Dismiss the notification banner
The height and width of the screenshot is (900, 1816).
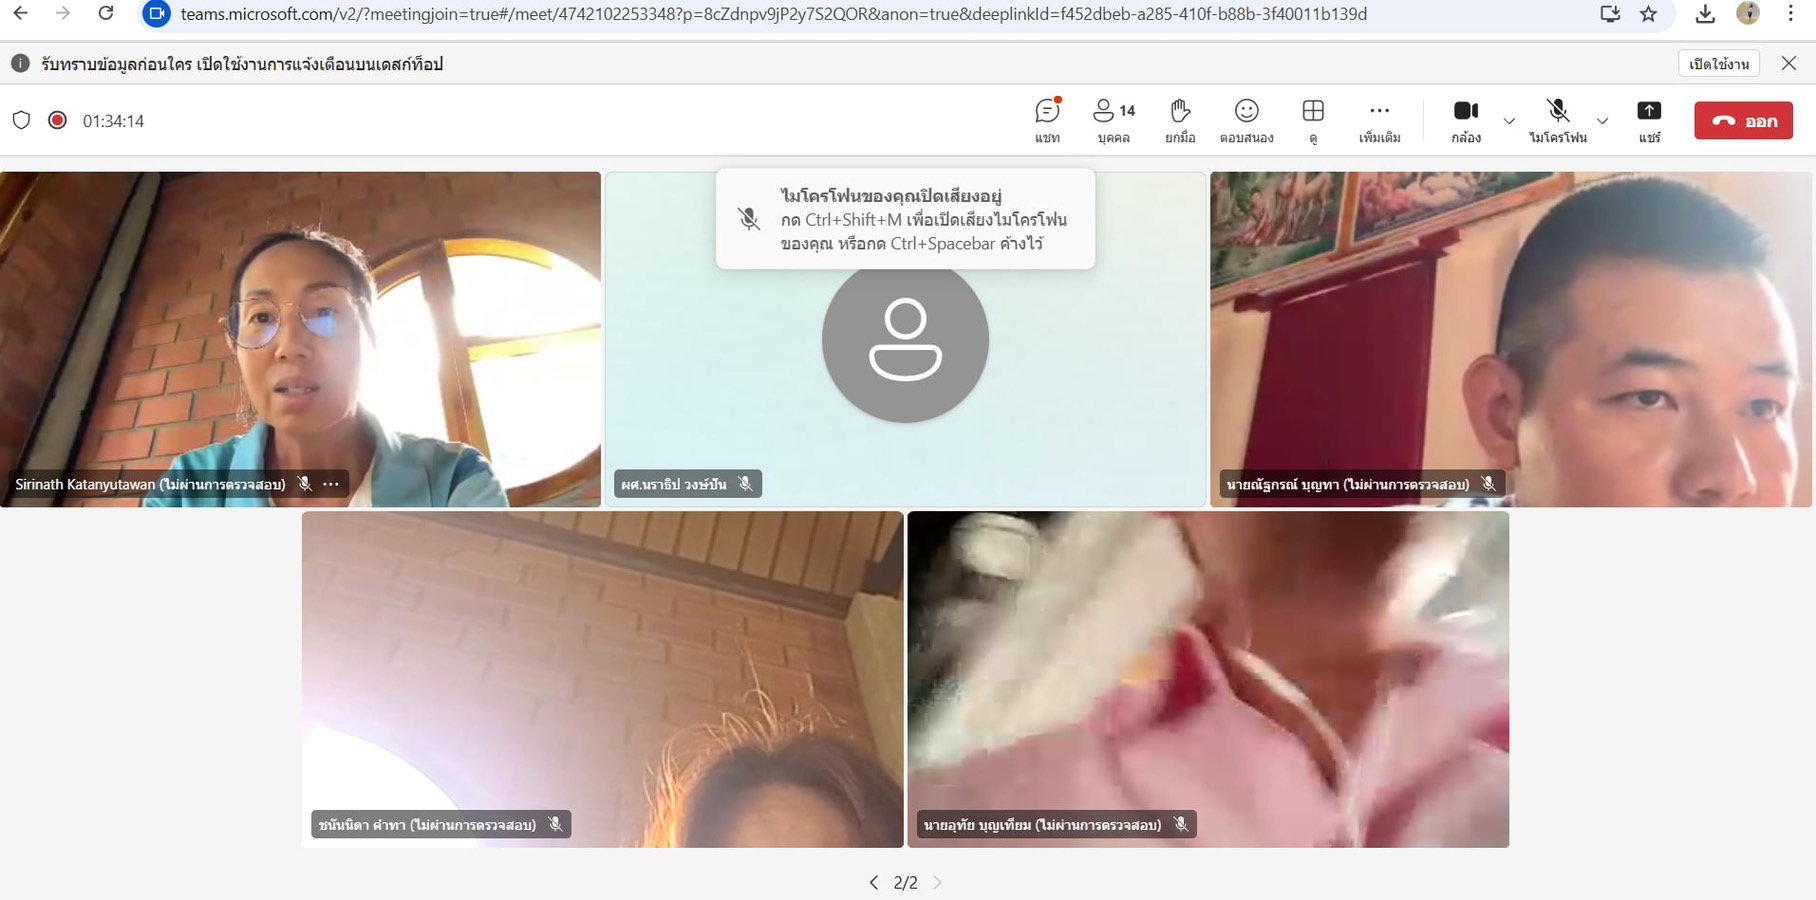point(1789,64)
